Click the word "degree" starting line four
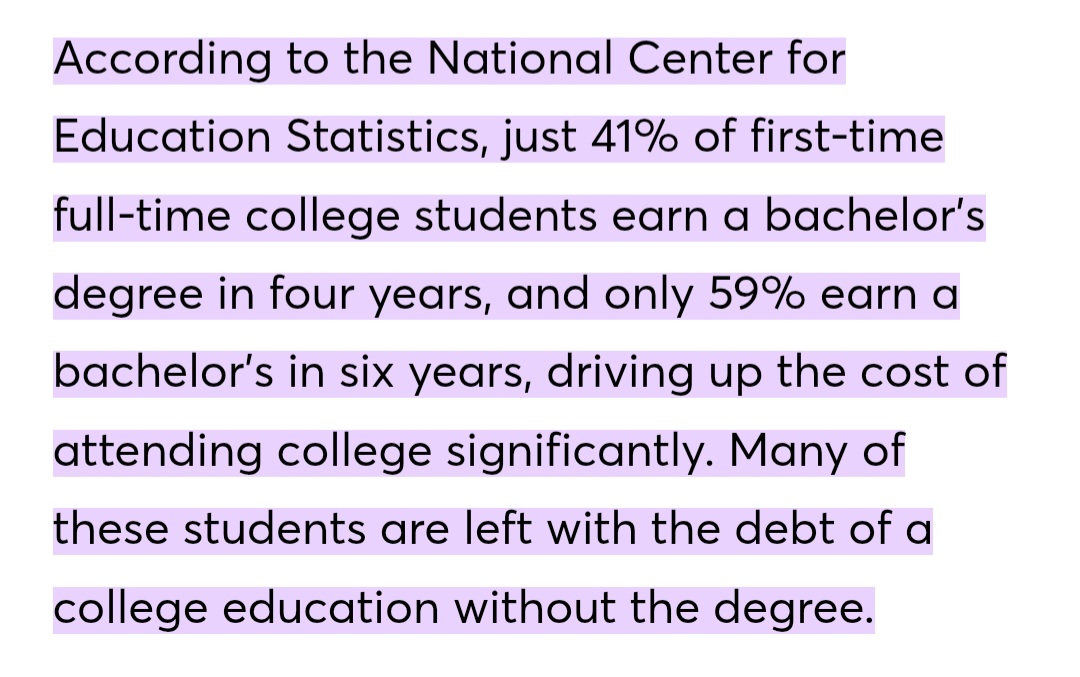 click(128, 296)
